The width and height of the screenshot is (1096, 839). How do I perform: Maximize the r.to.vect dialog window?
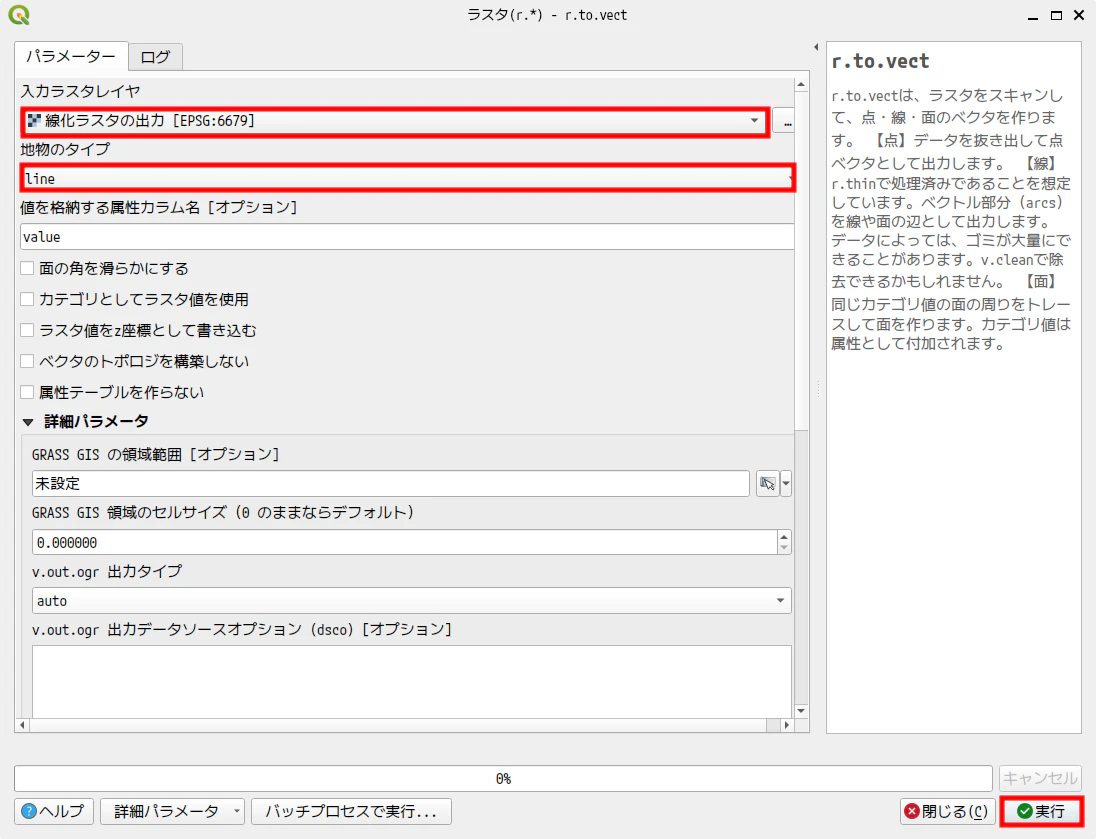click(x=1056, y=15)
